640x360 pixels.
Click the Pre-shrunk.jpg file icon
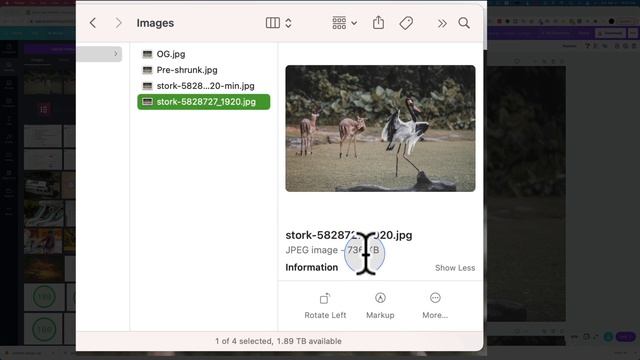147,70
